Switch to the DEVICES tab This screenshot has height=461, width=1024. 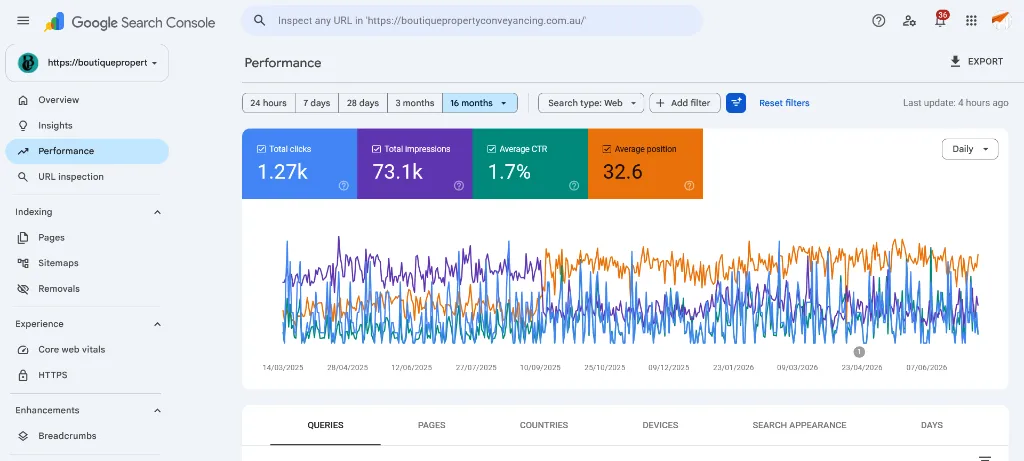tap(660, 425)
